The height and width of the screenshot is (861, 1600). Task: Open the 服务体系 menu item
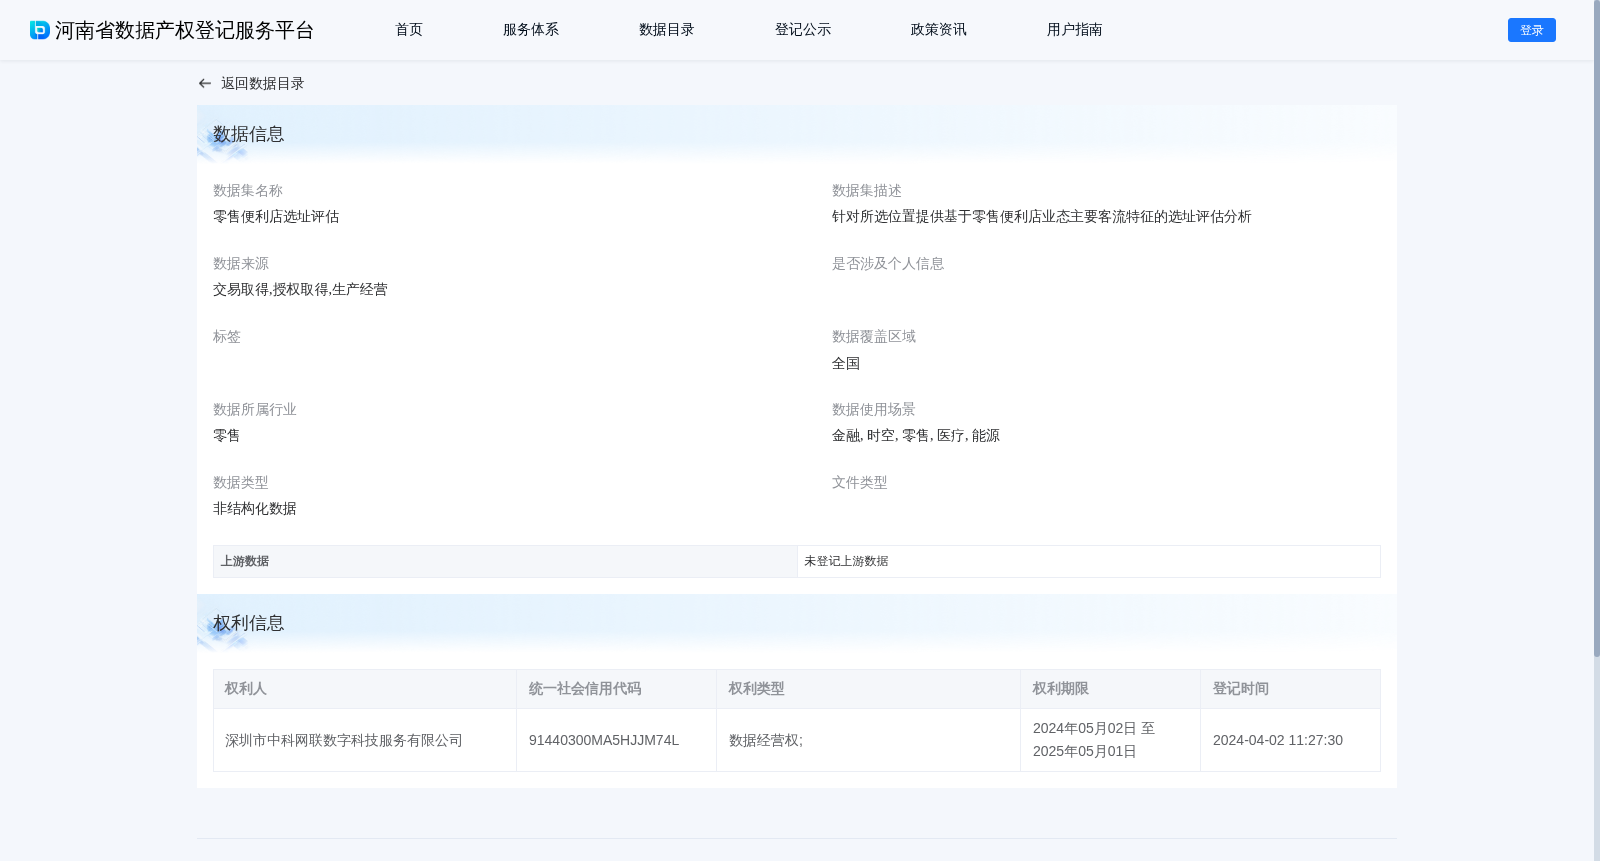coord(531,30)
